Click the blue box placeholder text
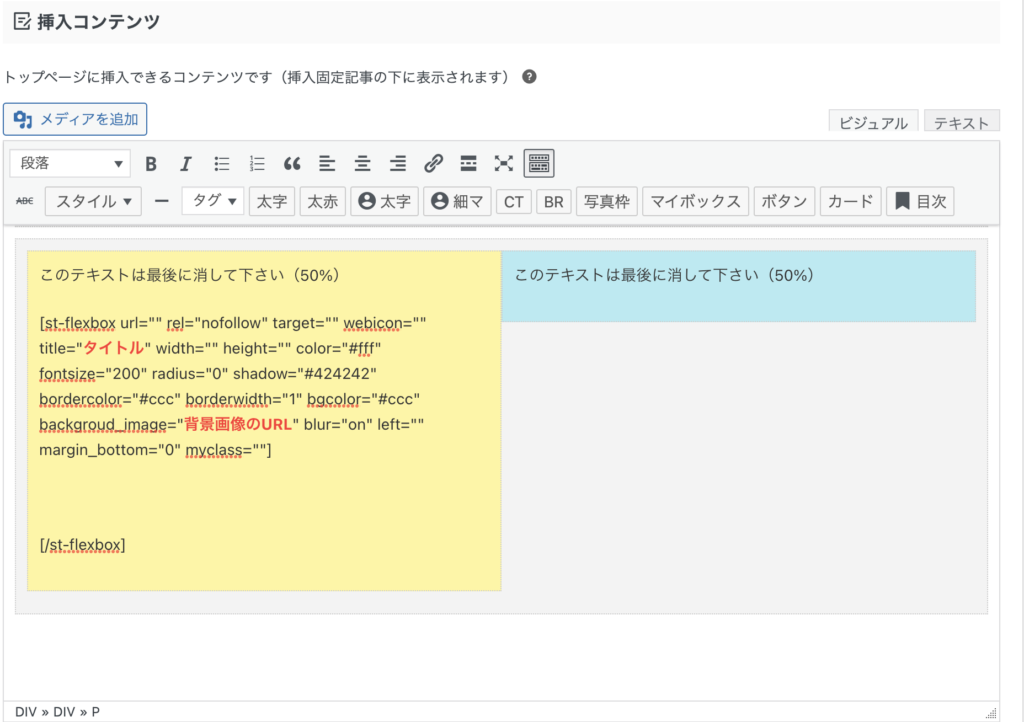The image size is (1024, 722). pos(664,275)
